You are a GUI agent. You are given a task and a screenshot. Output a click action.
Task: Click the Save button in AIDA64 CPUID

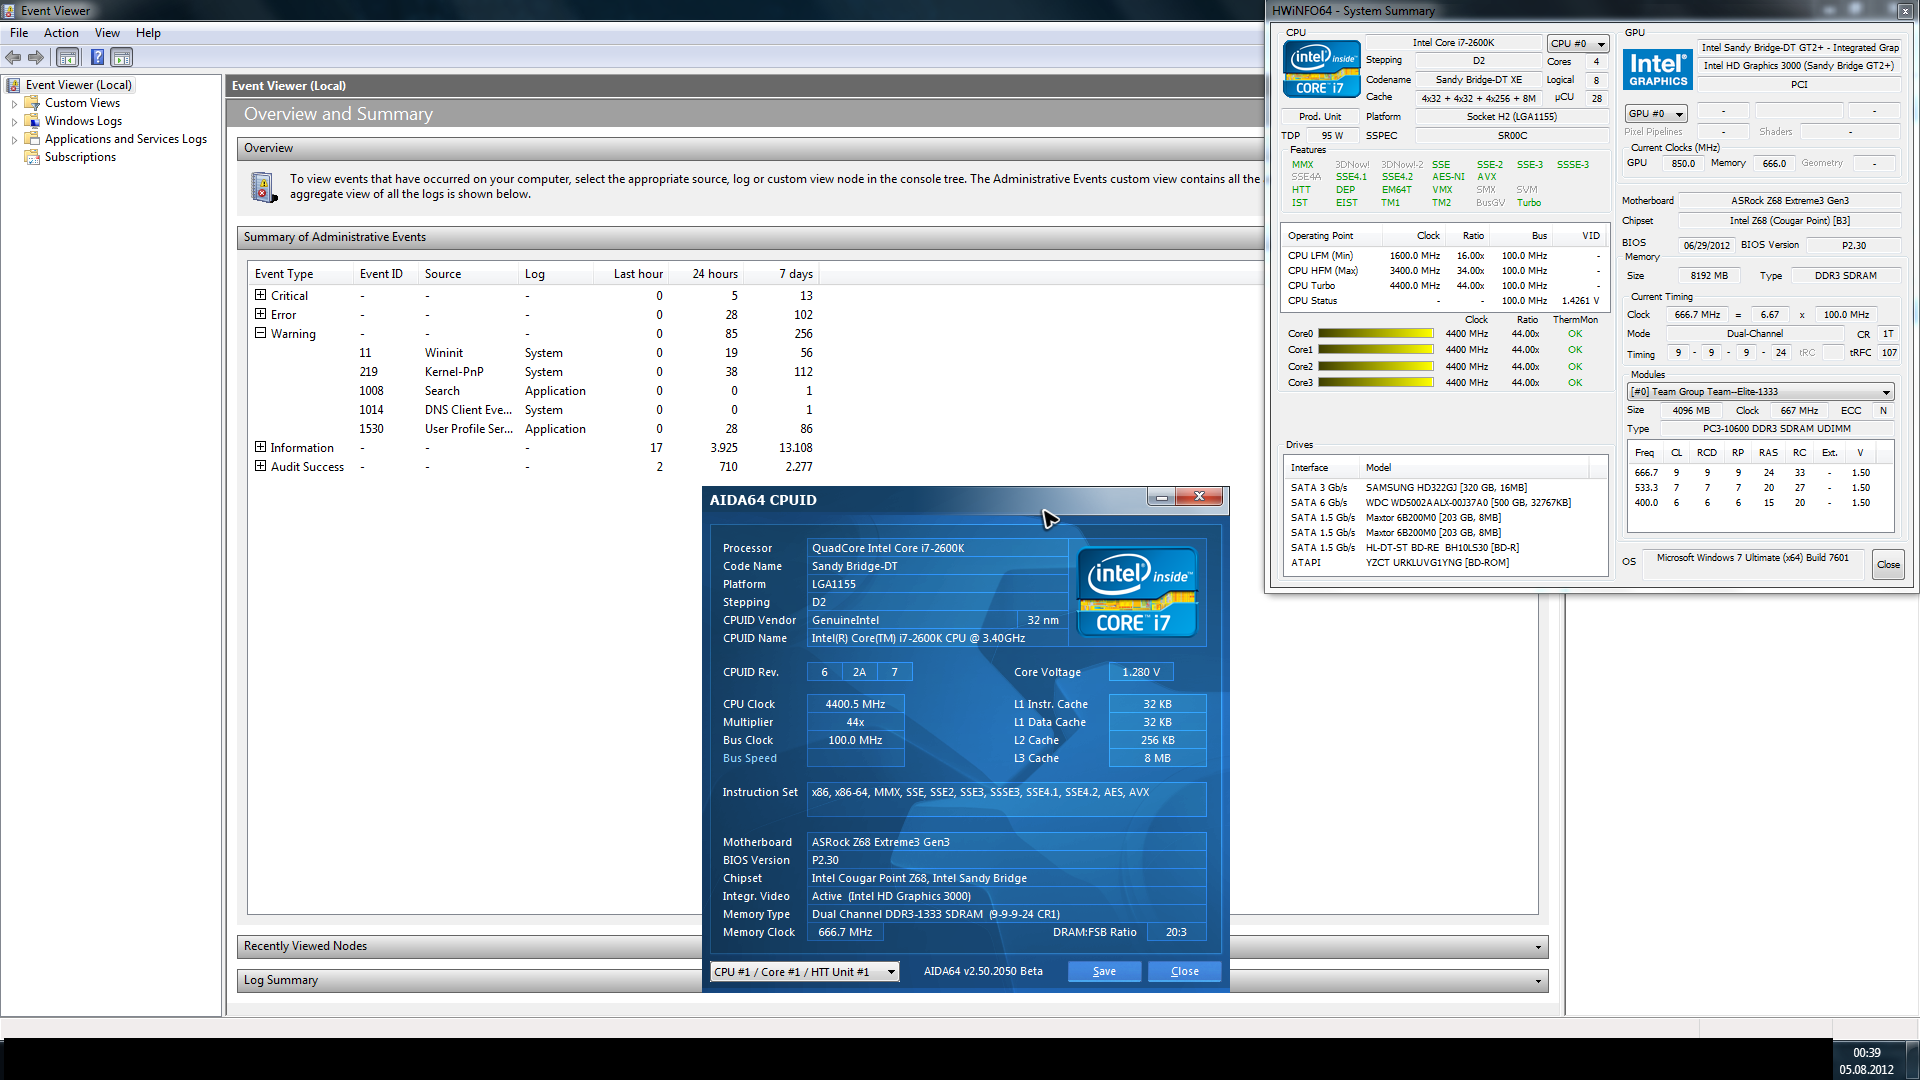pyautogui.click(x=1104, y=972)
